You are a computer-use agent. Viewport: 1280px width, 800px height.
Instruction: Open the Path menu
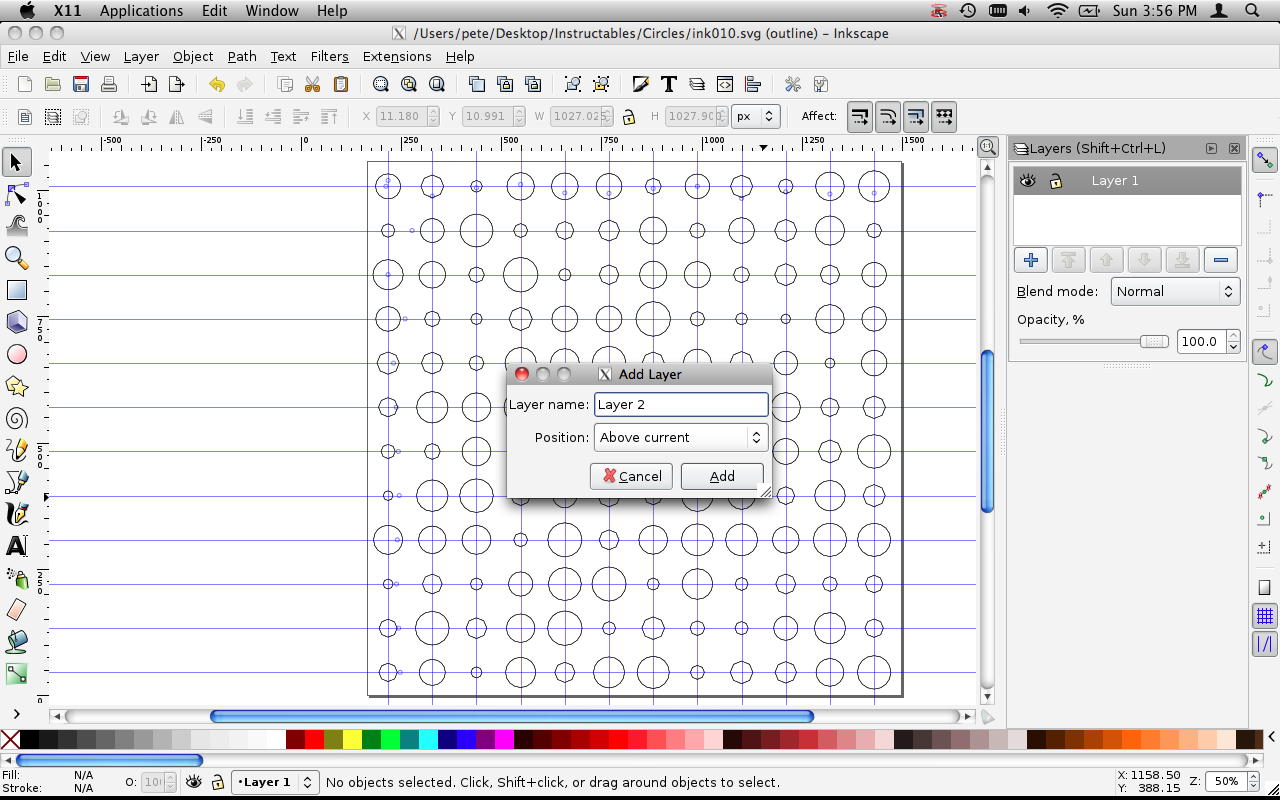(242, 56)
